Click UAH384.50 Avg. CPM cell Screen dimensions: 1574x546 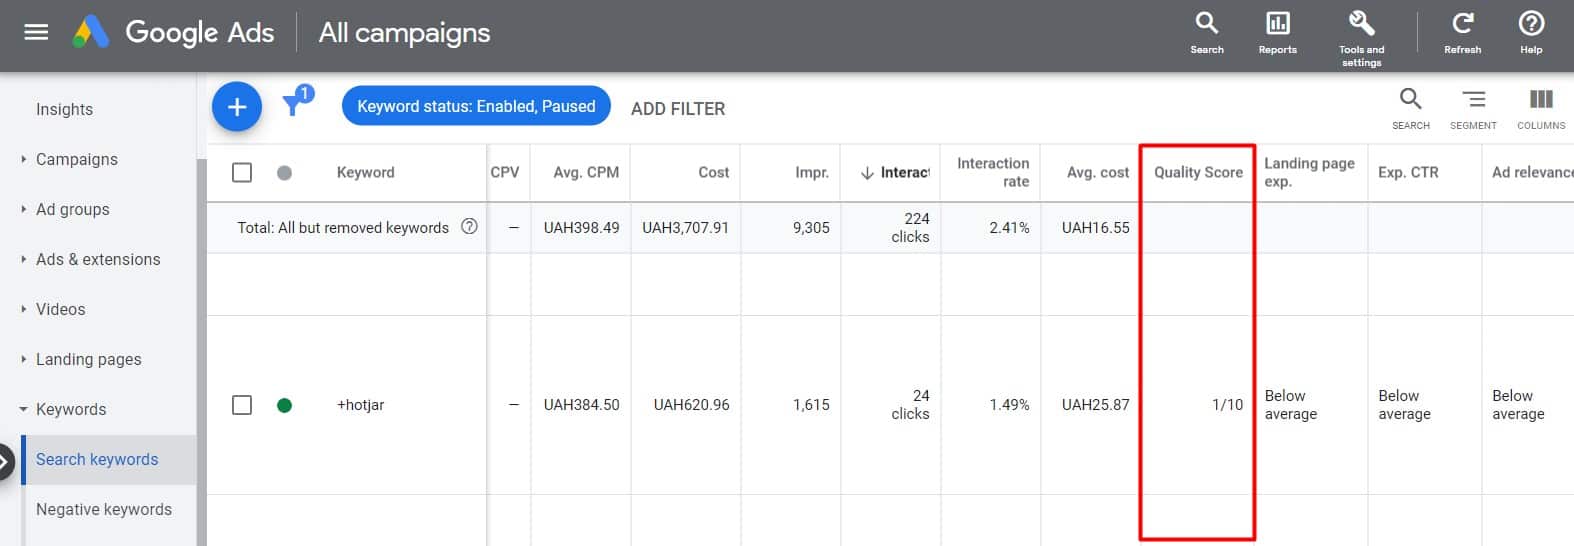581,405
